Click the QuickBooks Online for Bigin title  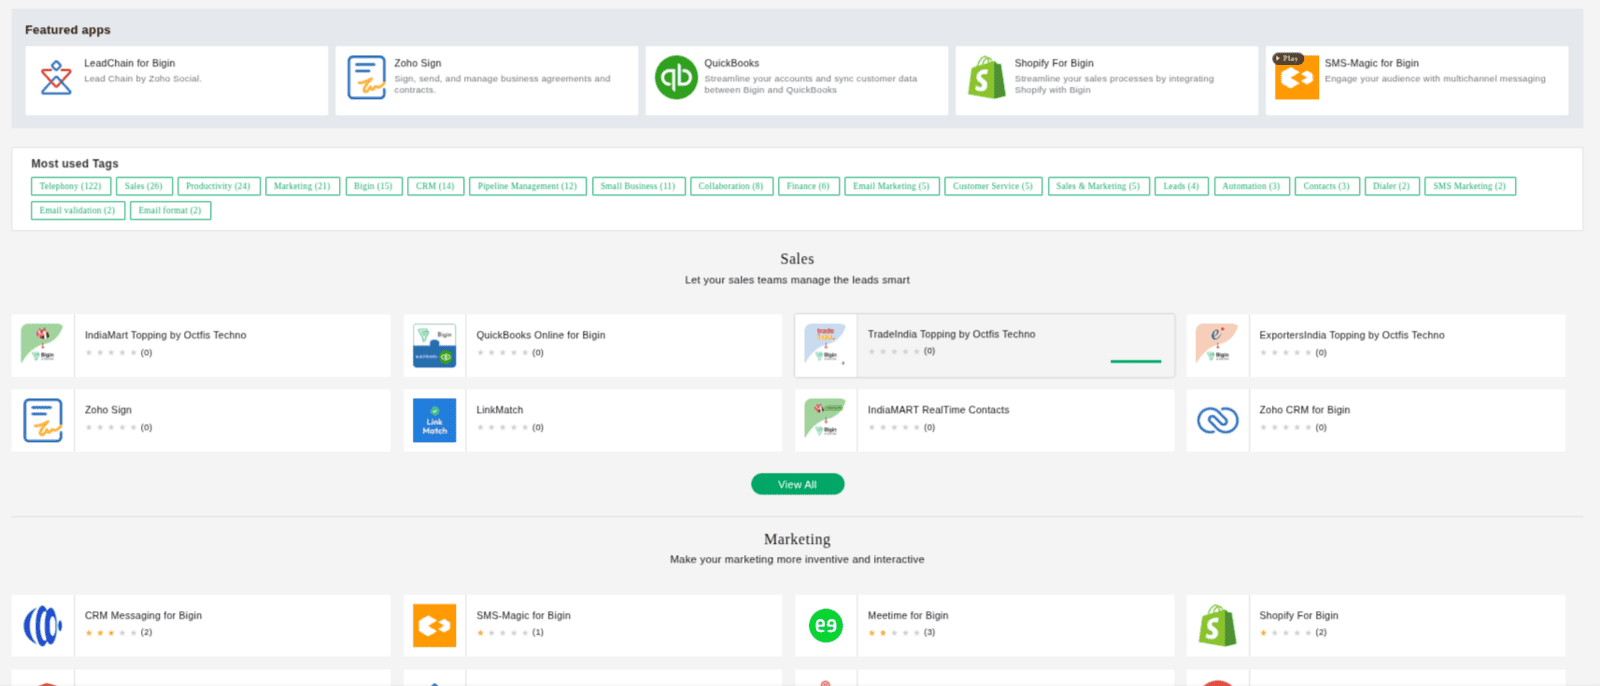click(541, 335)
